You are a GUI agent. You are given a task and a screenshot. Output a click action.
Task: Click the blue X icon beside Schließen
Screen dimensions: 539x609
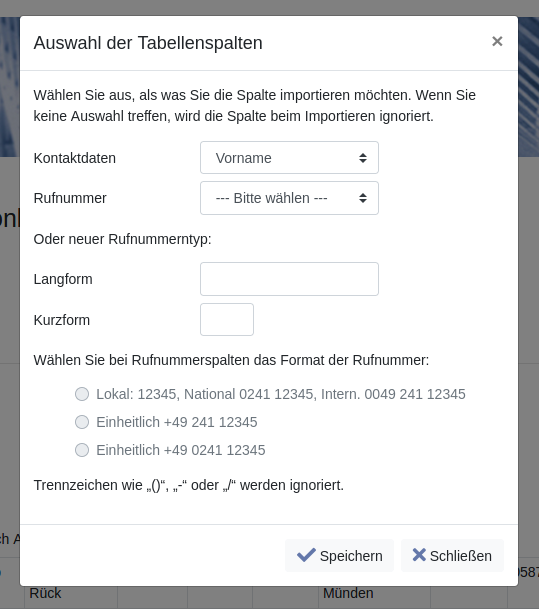point(419,555)
